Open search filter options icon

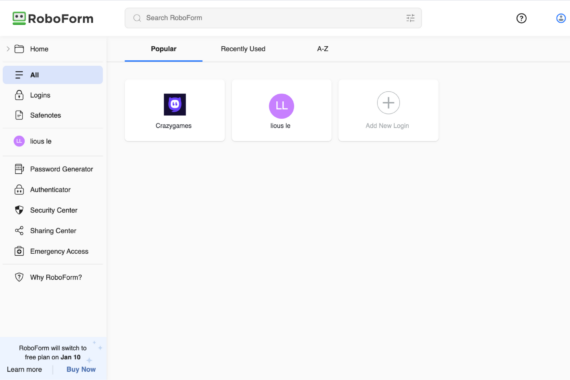pos(410,18)
